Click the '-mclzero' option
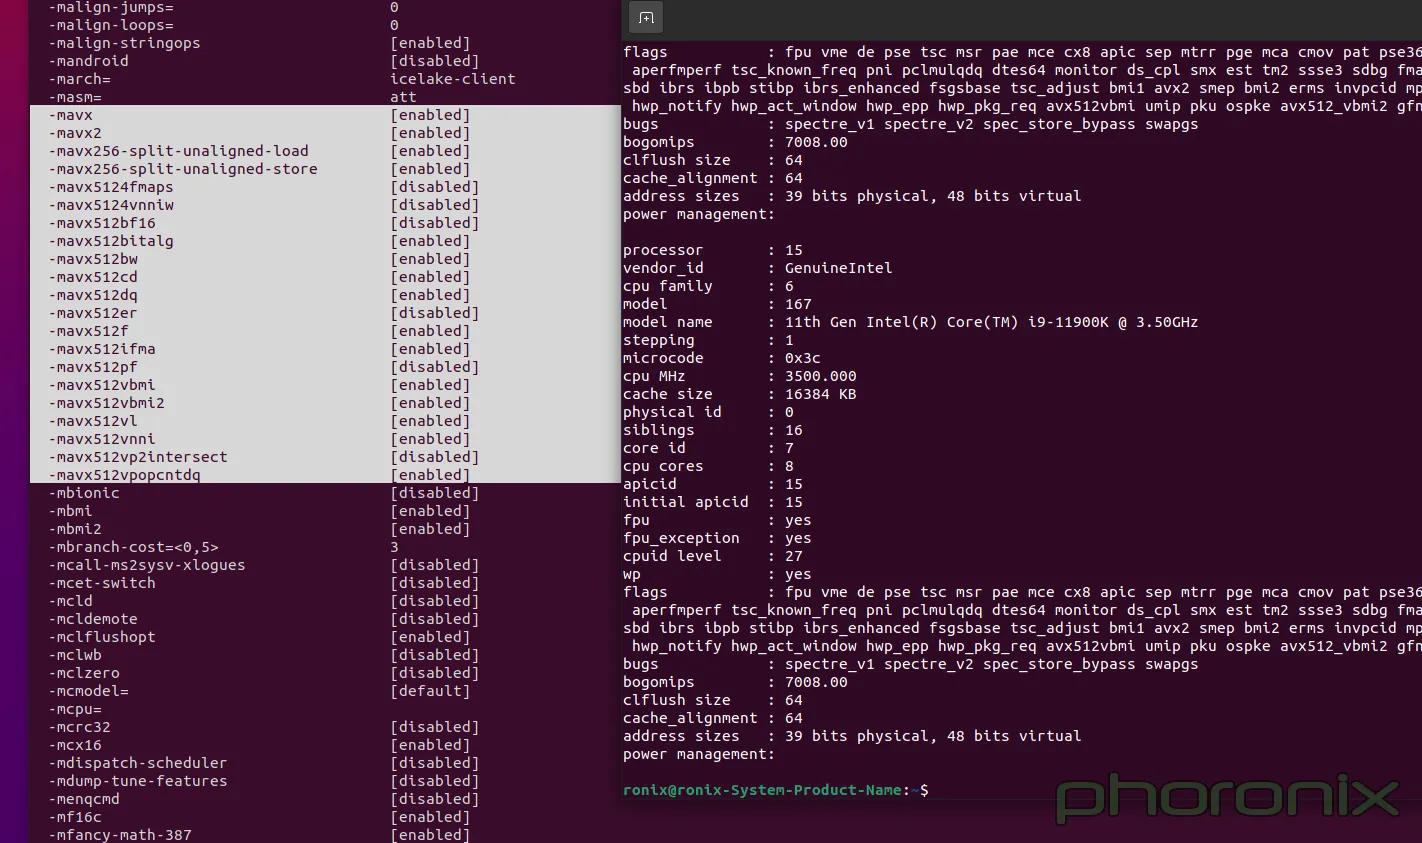Screen dimensions: 1422x843 coord(84,673)
